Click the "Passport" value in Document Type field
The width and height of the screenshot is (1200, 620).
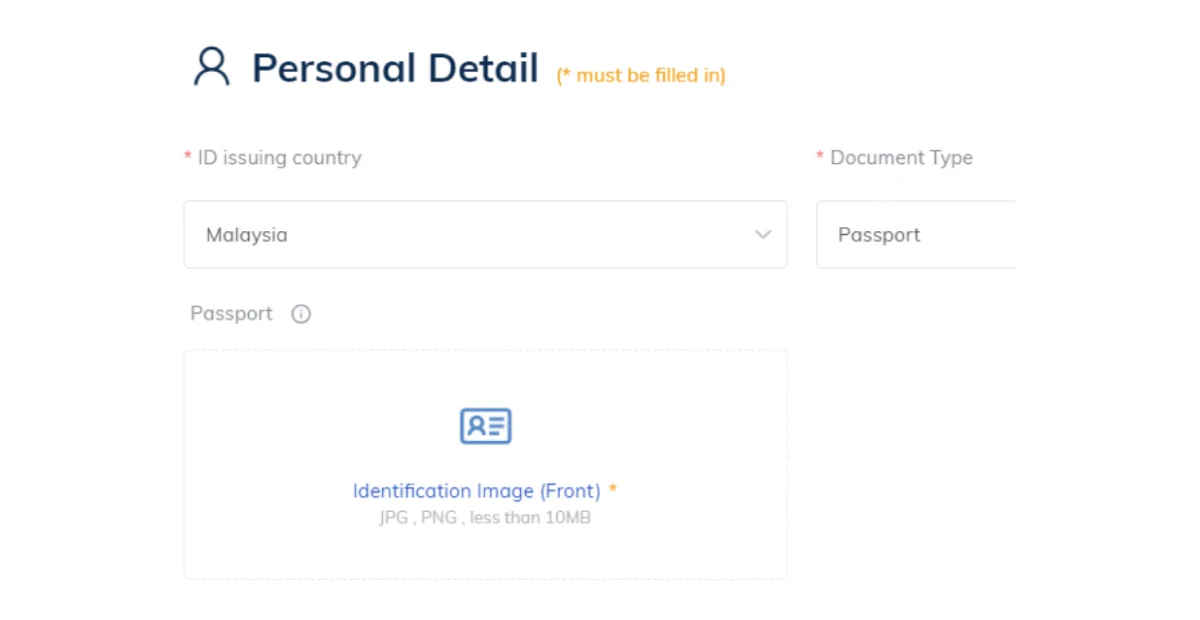879,235
